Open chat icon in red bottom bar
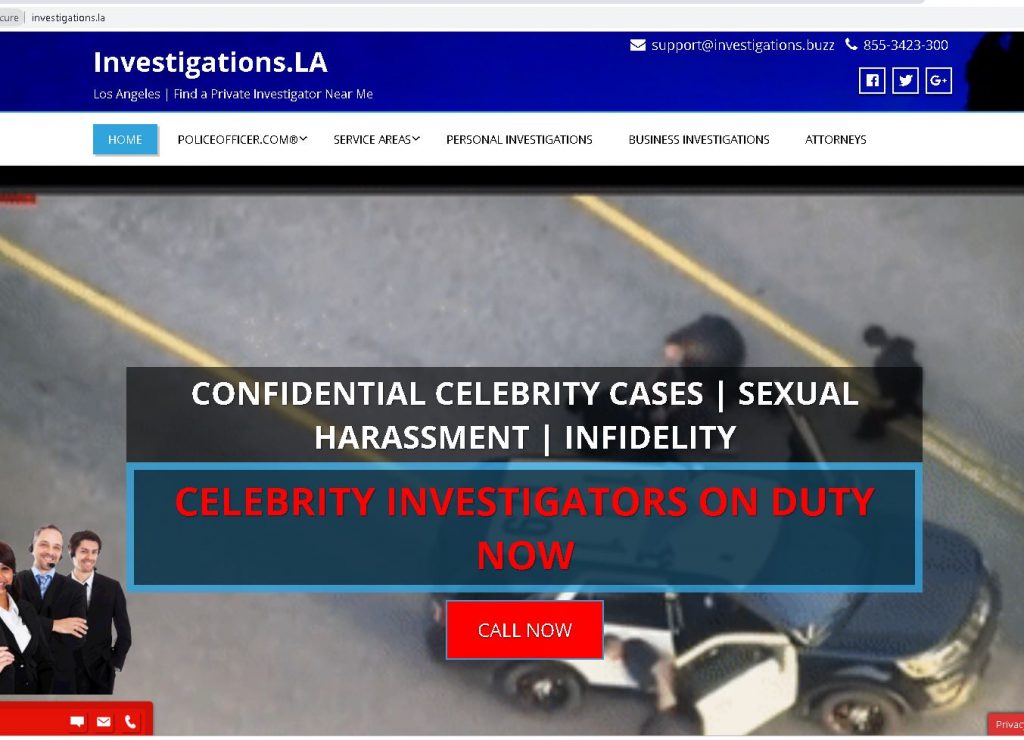1024x740 pixels. point(77,722)
